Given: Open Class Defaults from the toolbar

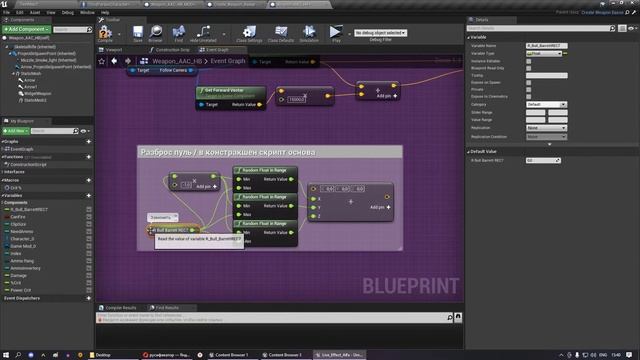Looking at the screenshot, I should (281, 32).
